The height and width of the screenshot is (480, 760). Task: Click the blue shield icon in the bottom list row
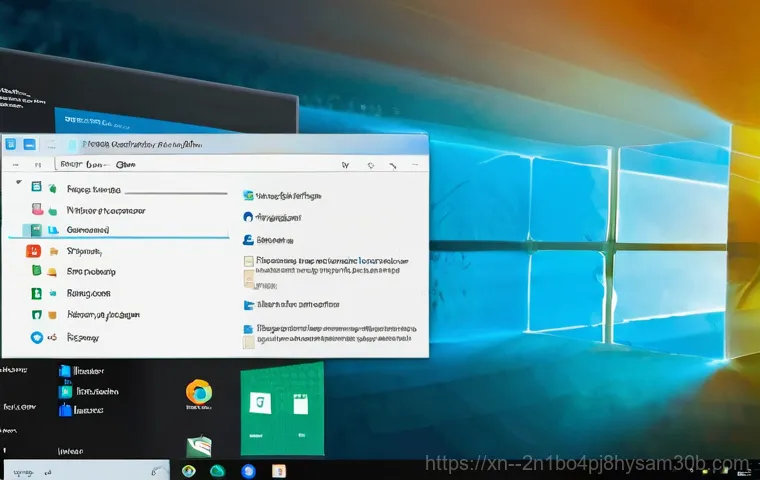coord(37,338)
